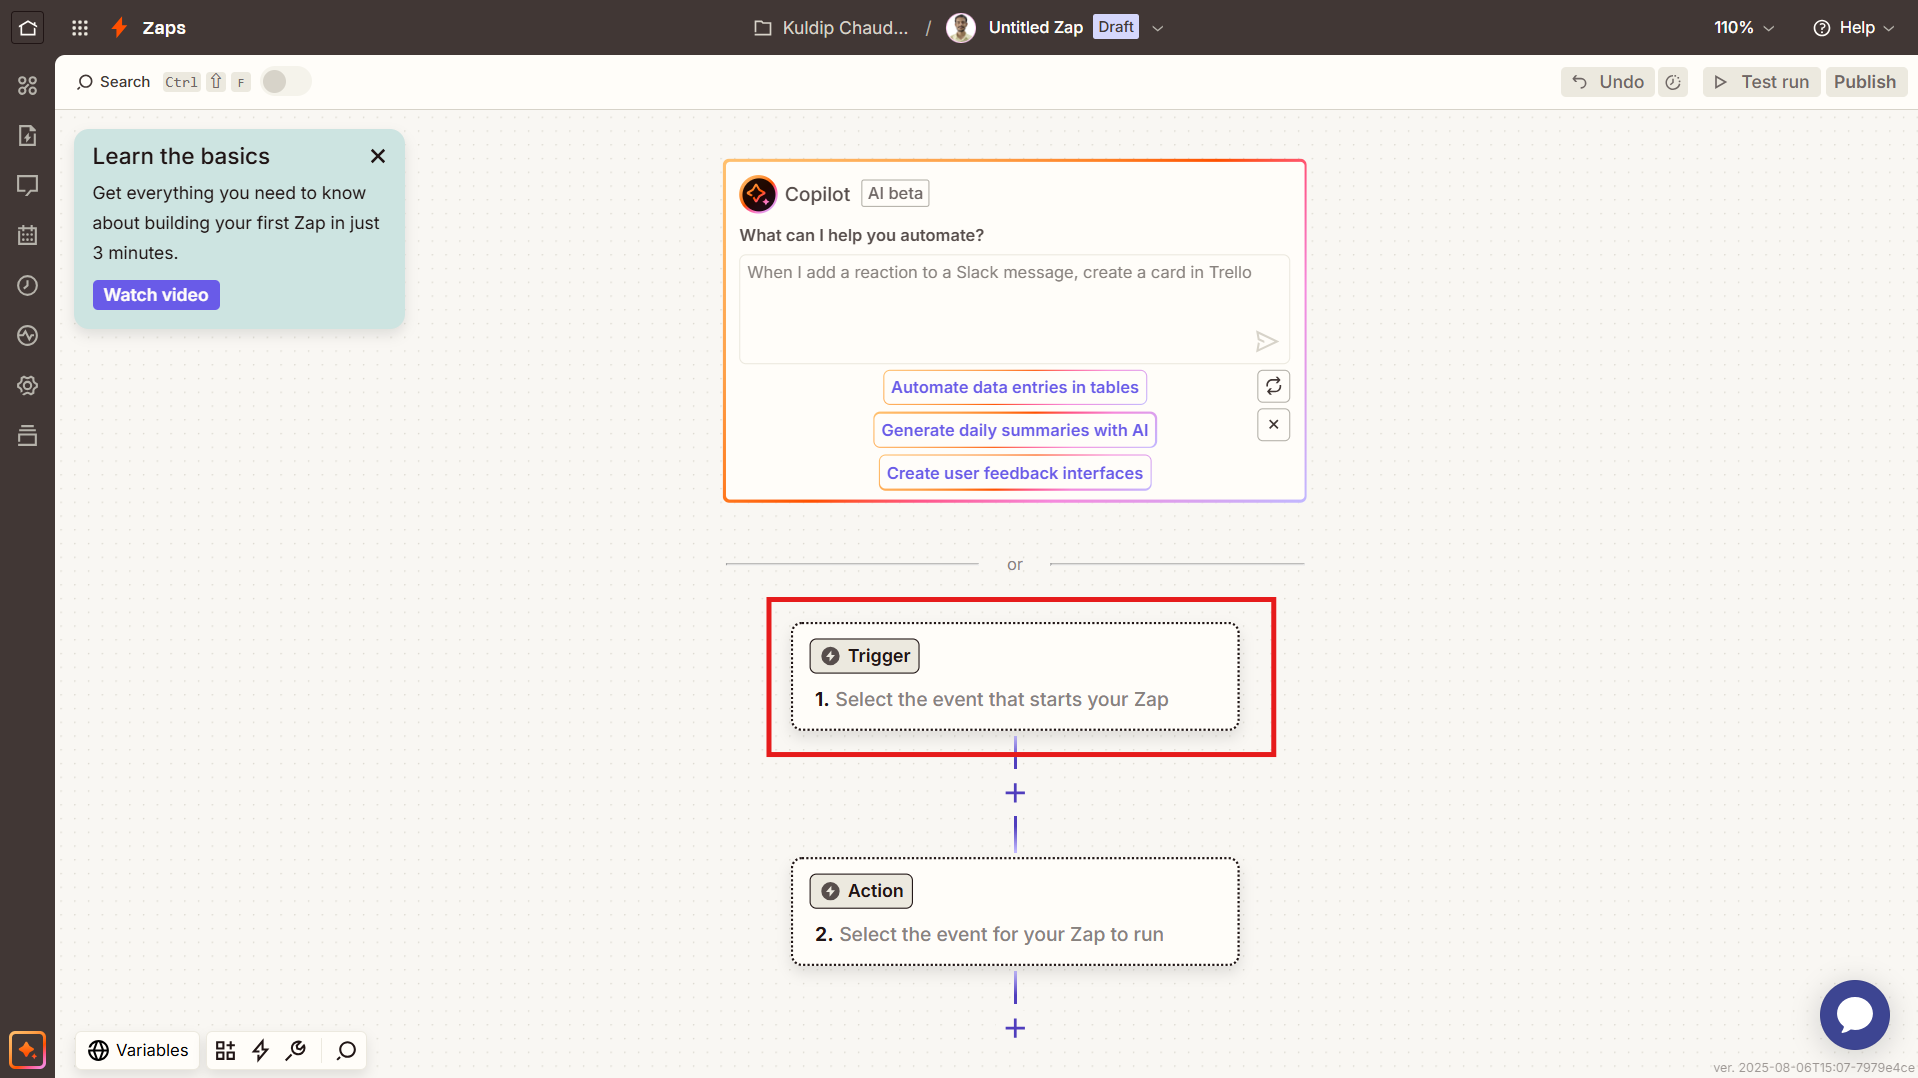Open the sidebar status activity icon
This screenshot has height=1078, width=1918.
tap(27, 335)
